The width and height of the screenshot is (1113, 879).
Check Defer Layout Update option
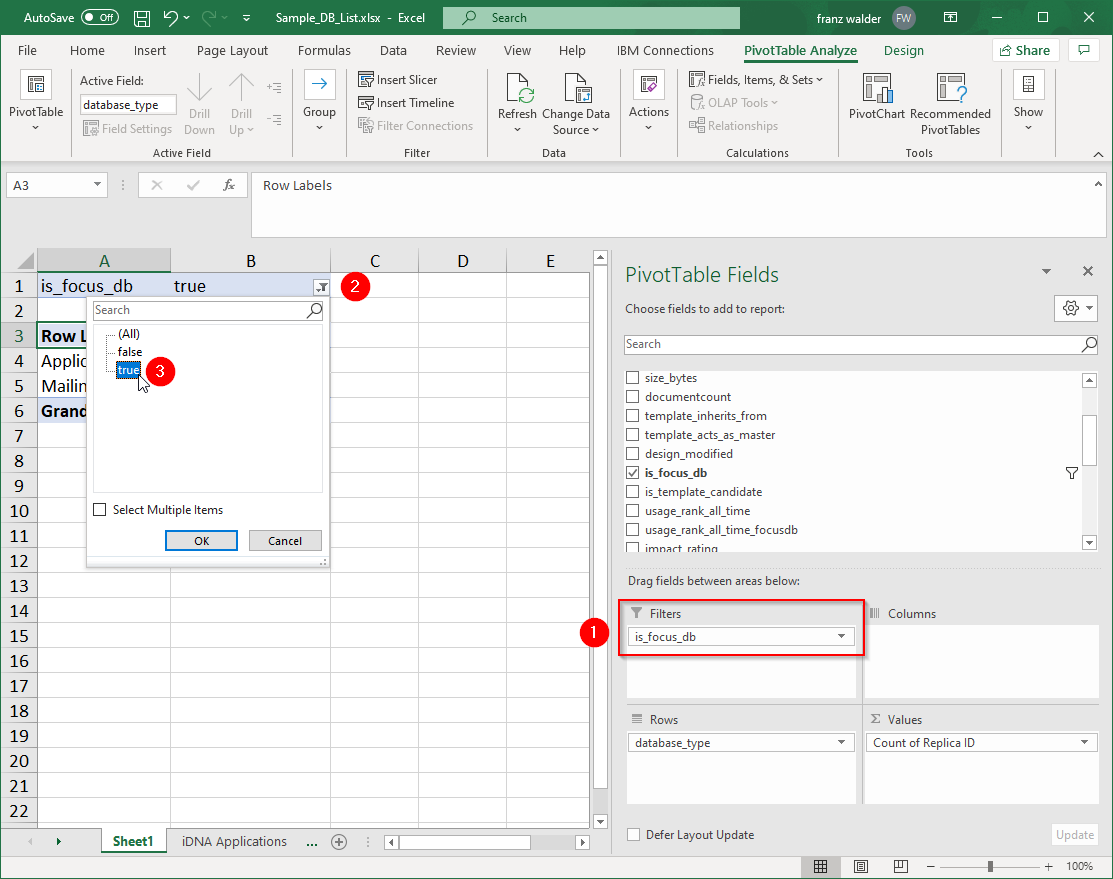[x=634, y=835]
